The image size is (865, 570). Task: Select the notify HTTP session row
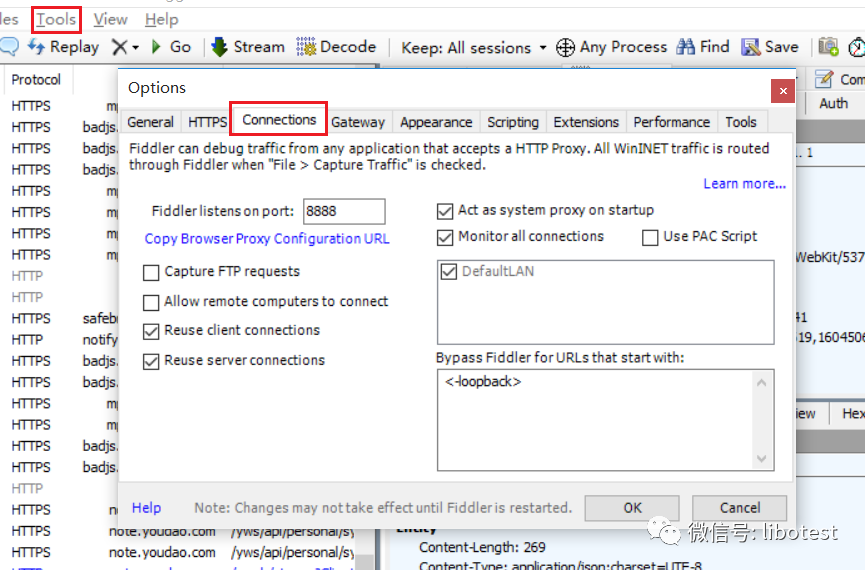[60, 340]
